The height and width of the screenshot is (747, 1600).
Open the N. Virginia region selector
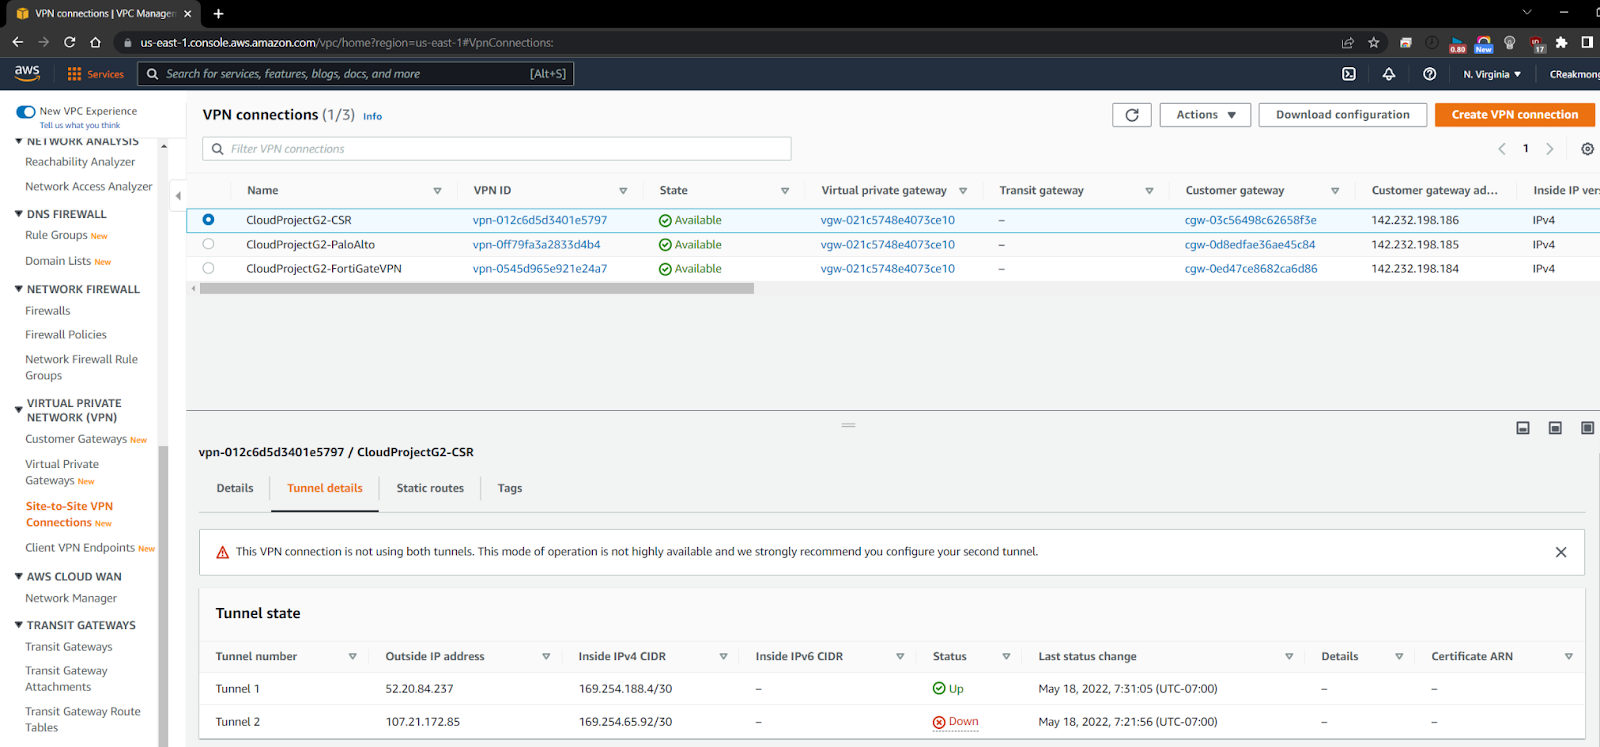tap(1492, 74)
